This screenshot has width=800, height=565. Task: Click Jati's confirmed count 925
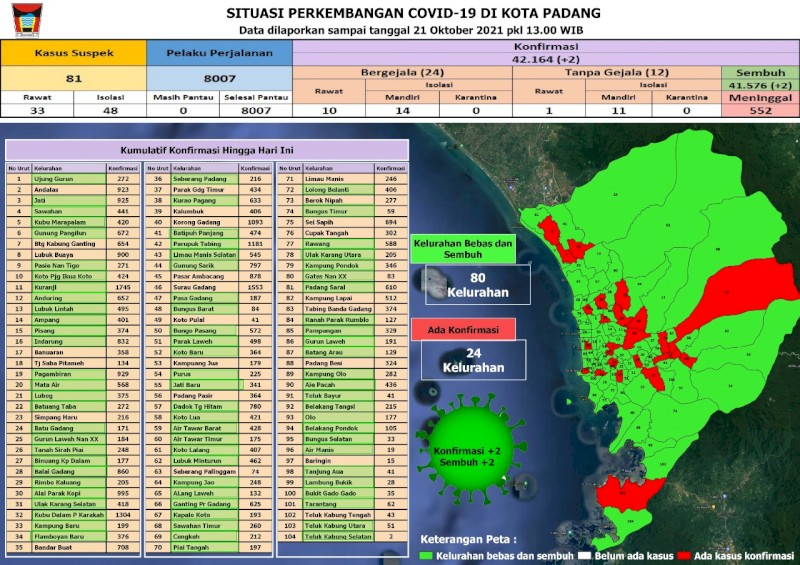(123, 201)
